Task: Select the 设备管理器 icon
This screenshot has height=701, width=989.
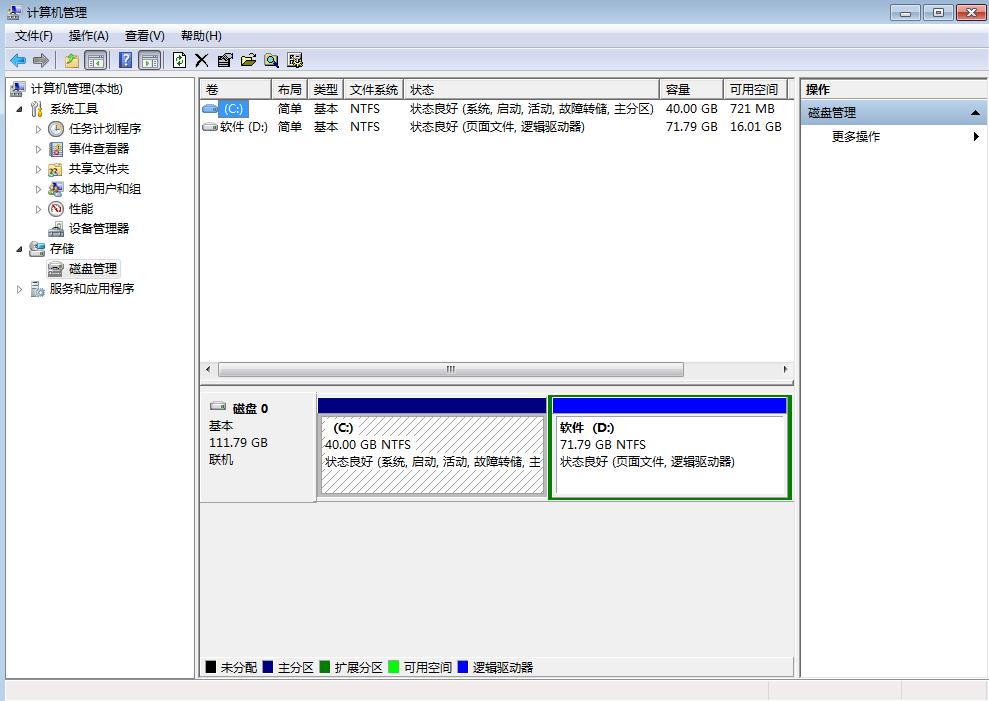Action: tap(56, 229)
